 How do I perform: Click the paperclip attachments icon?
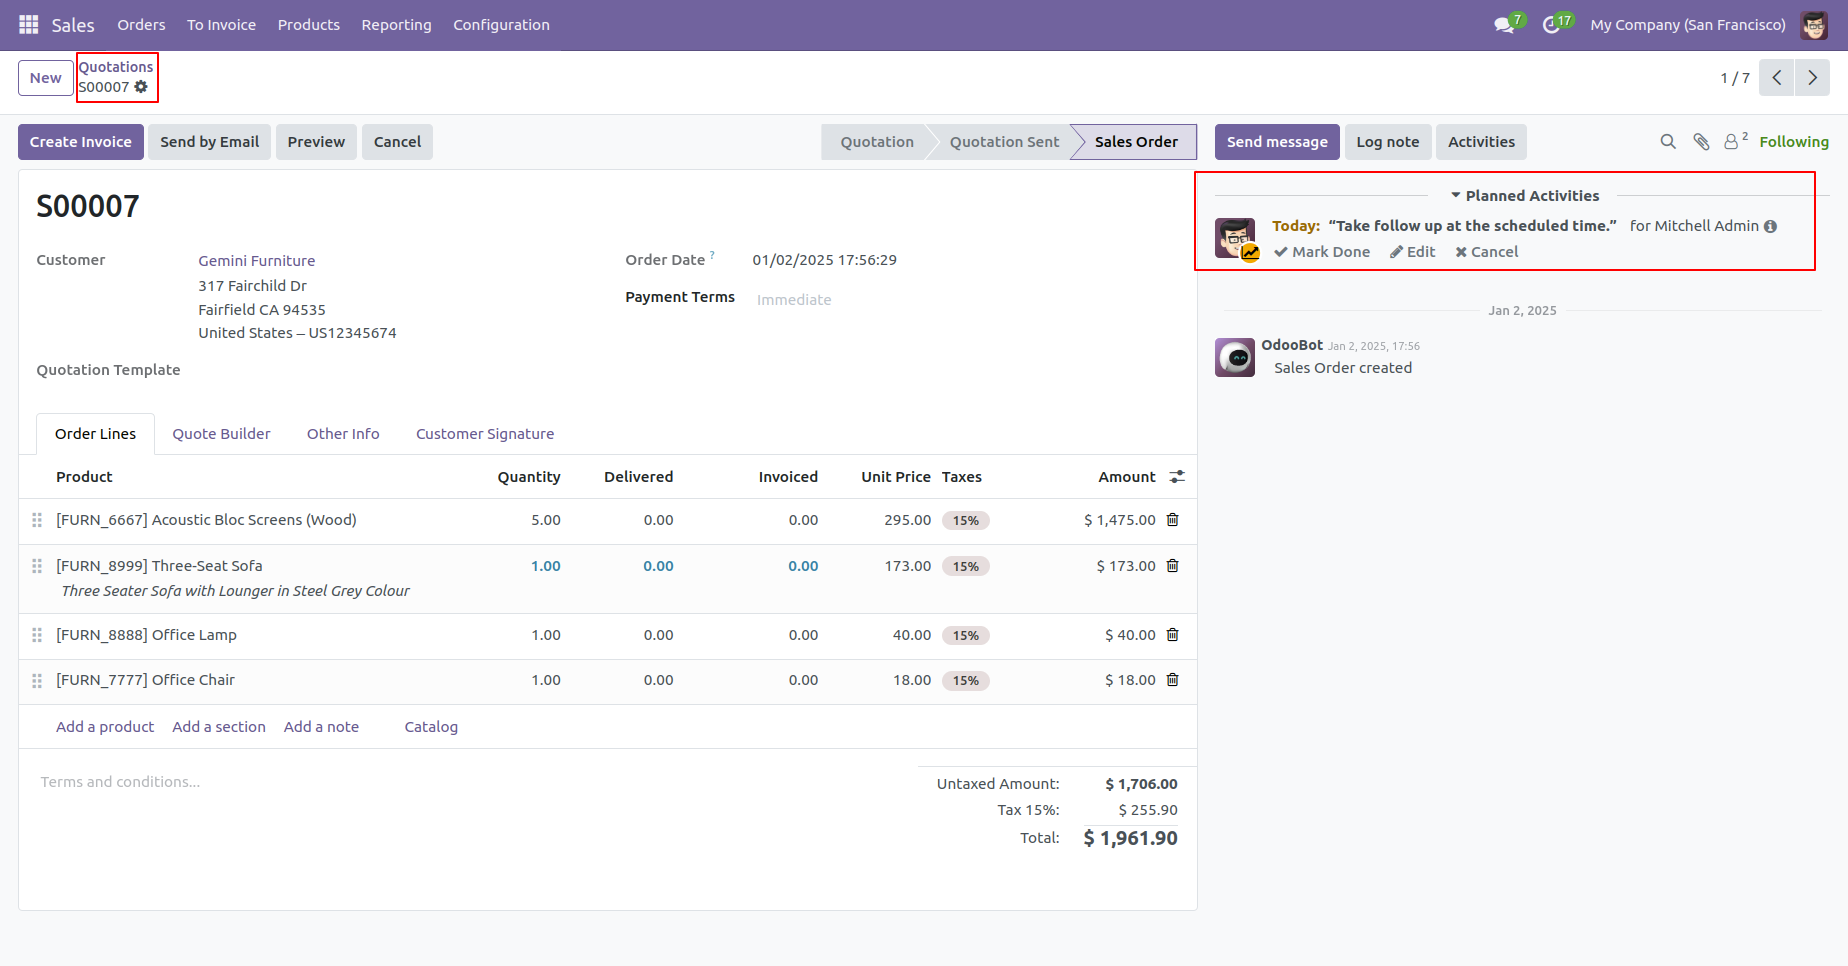[x=1701, y=142]
